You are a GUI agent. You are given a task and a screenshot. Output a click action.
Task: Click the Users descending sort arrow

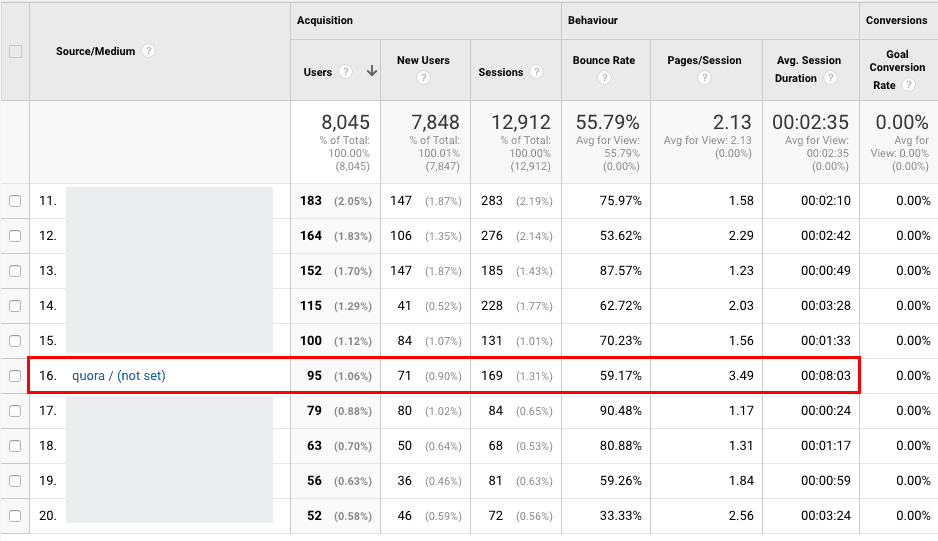(371, 71)
